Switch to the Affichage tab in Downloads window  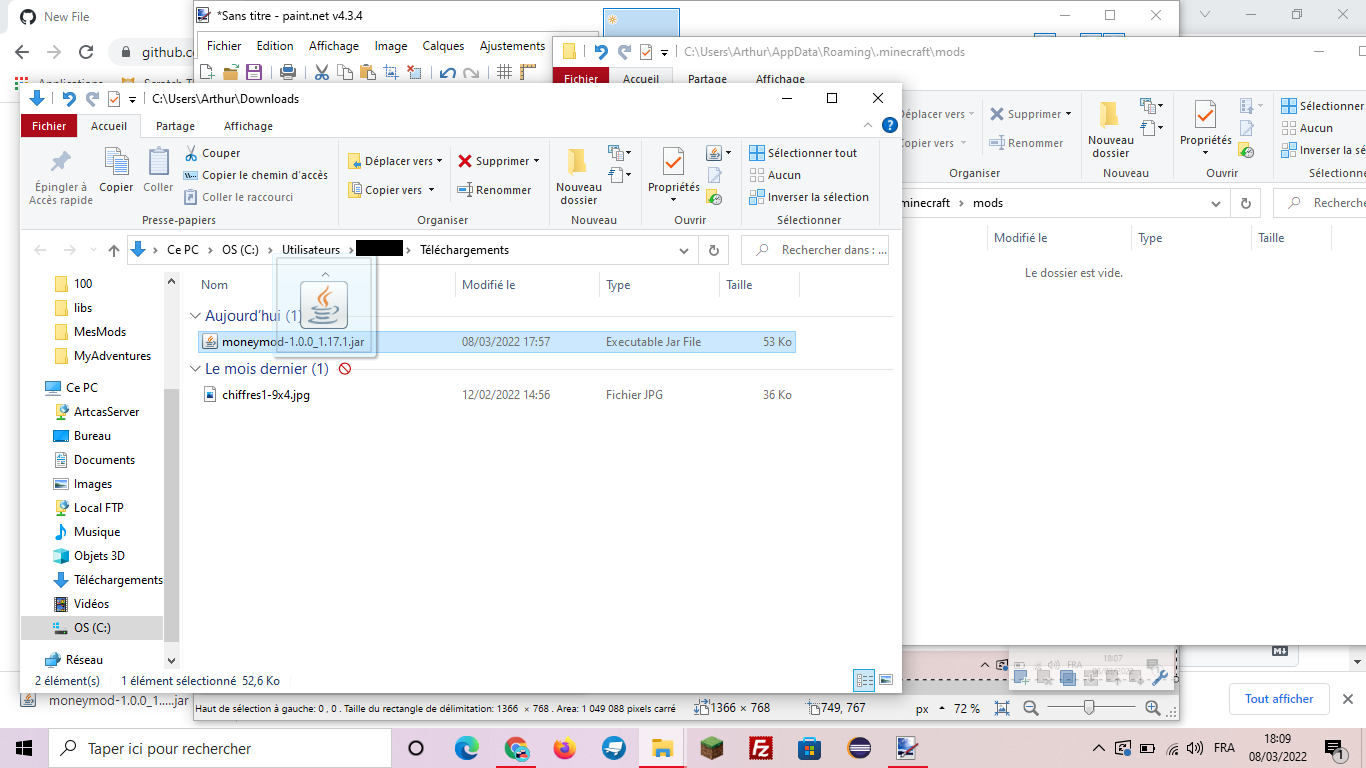pos(248,126)
